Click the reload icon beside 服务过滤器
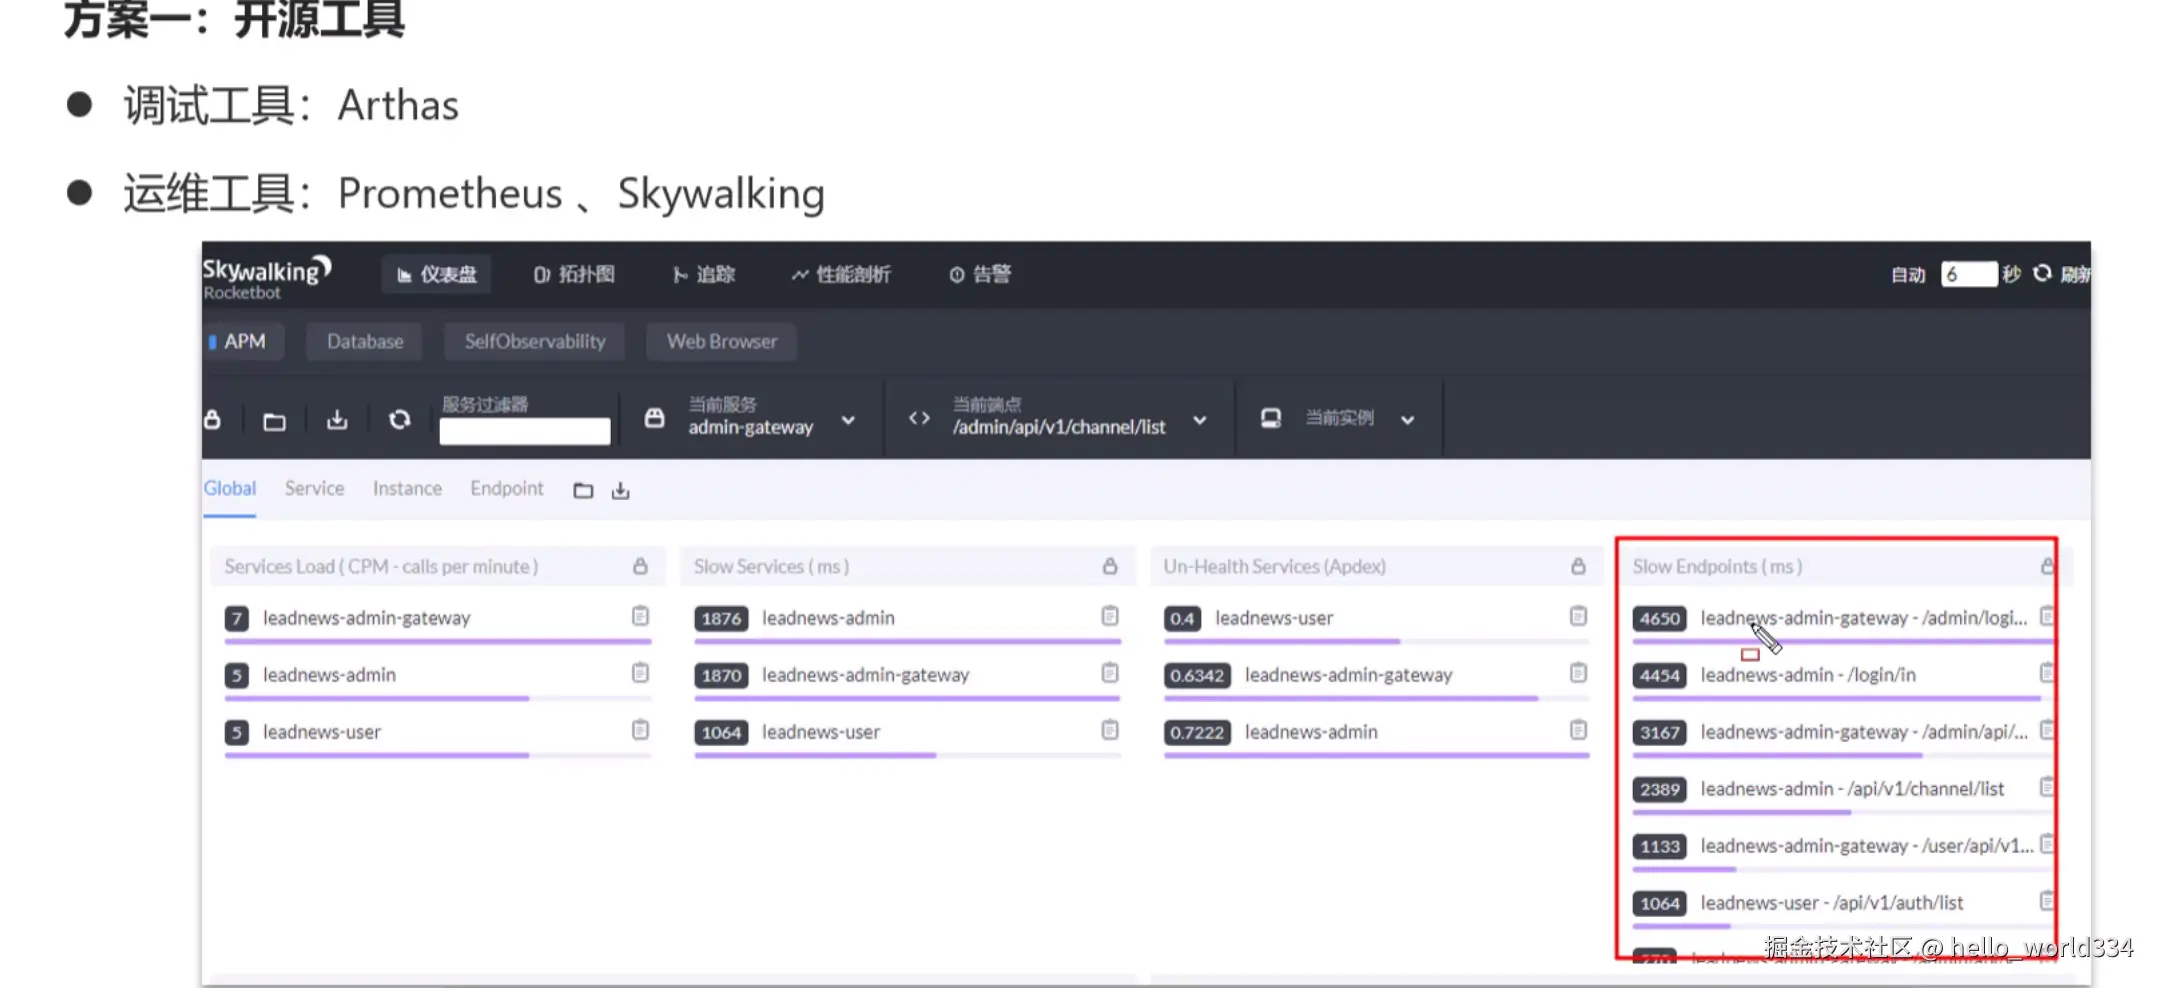 pos(399,419)
